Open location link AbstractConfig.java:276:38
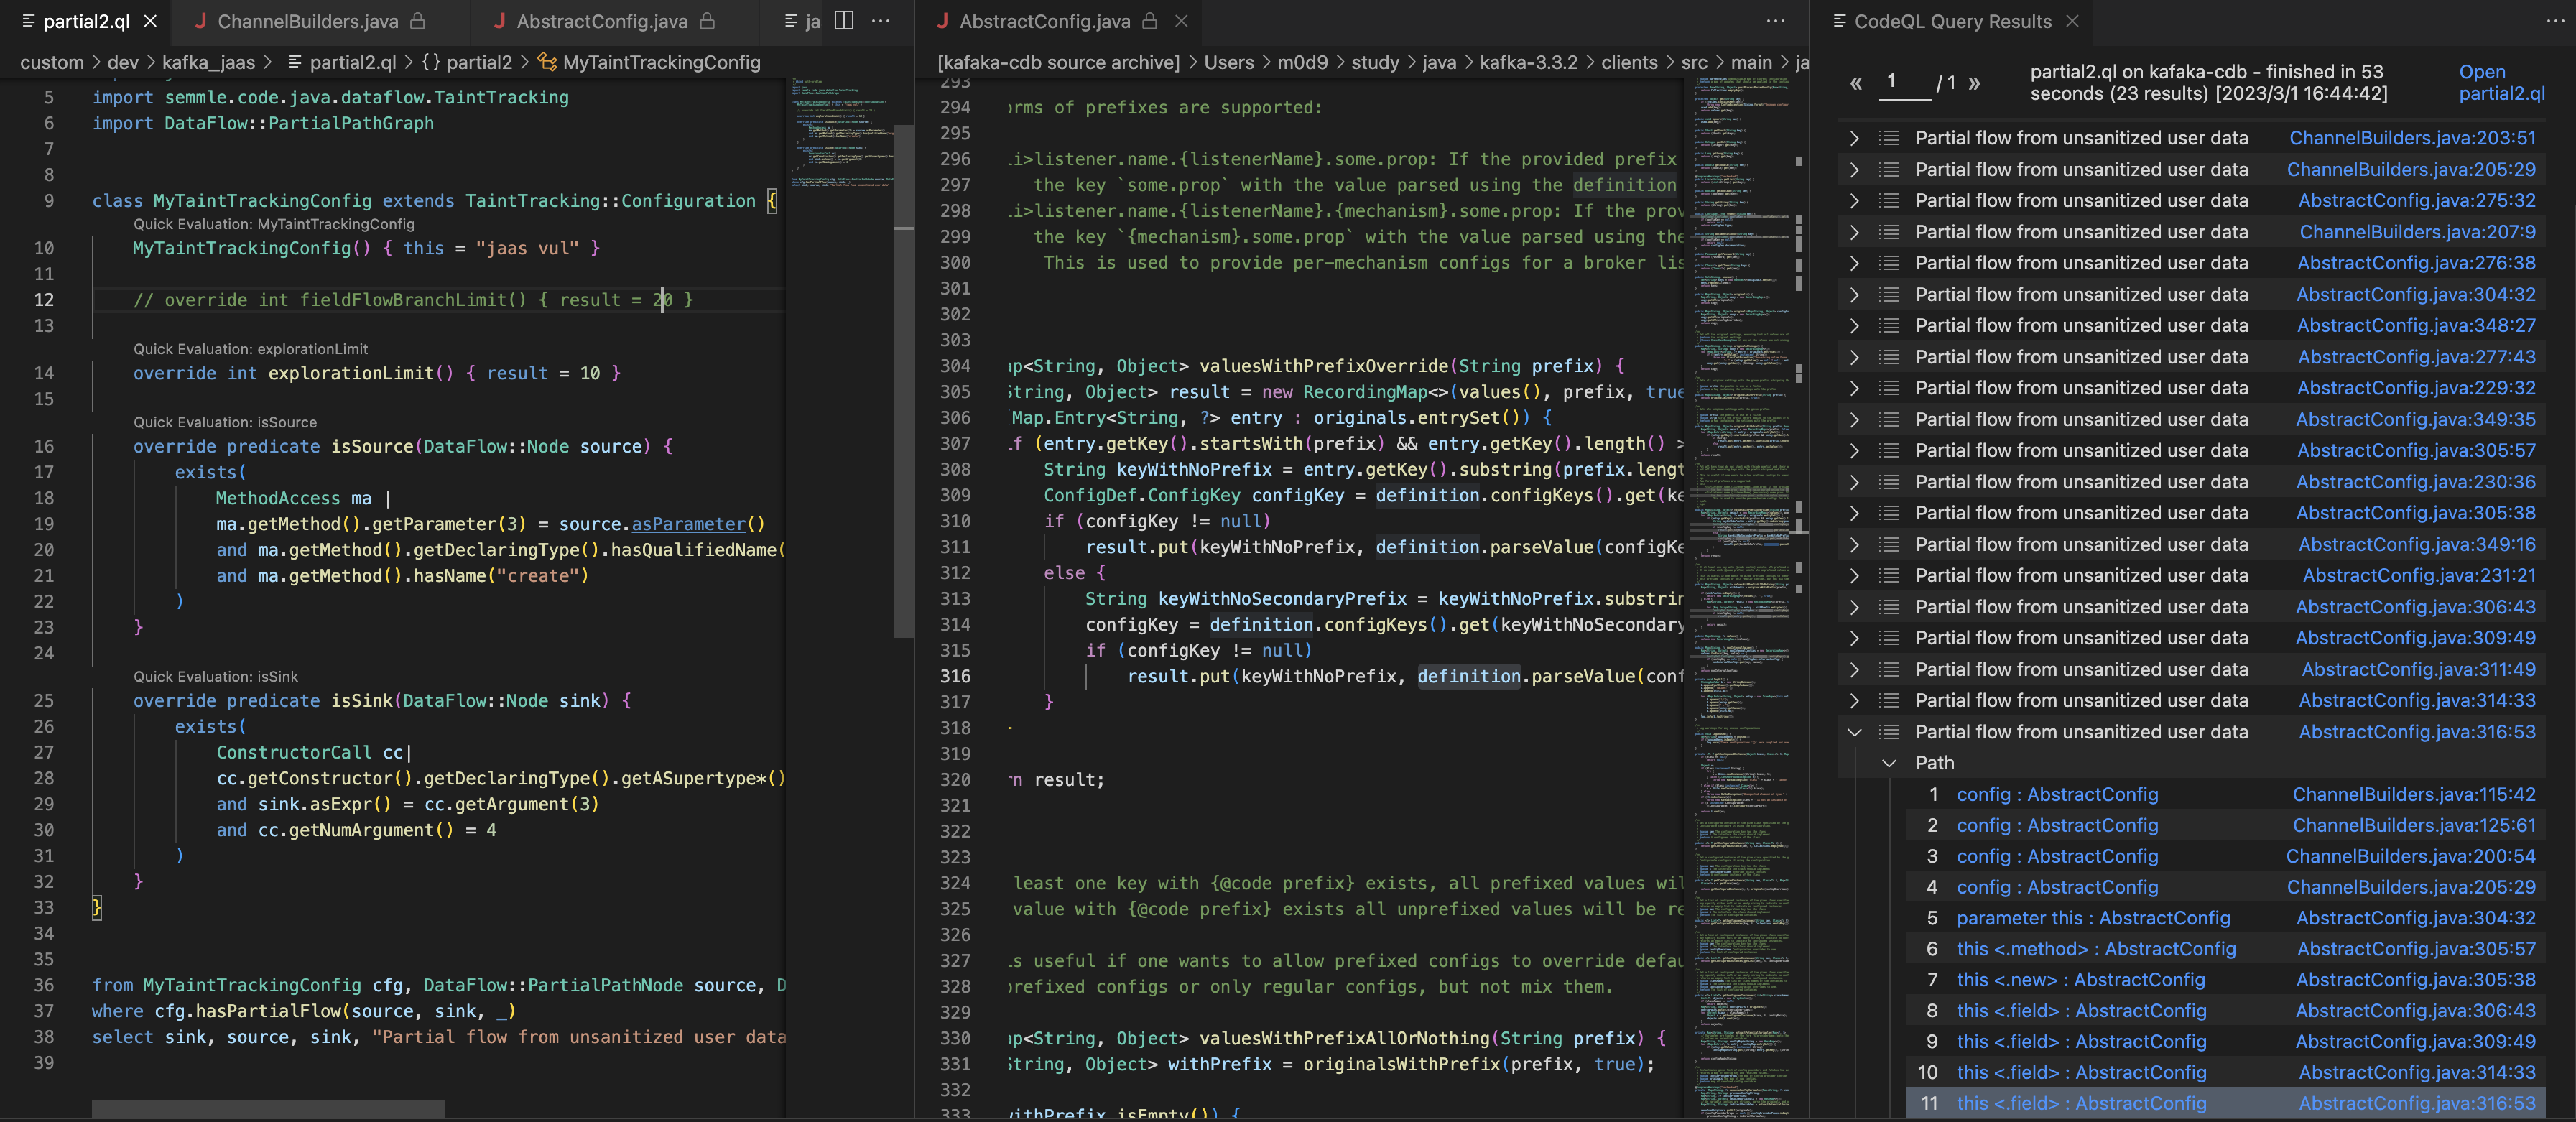The width and height of the screenshot is (2576, 1122). pos(2416,263)
